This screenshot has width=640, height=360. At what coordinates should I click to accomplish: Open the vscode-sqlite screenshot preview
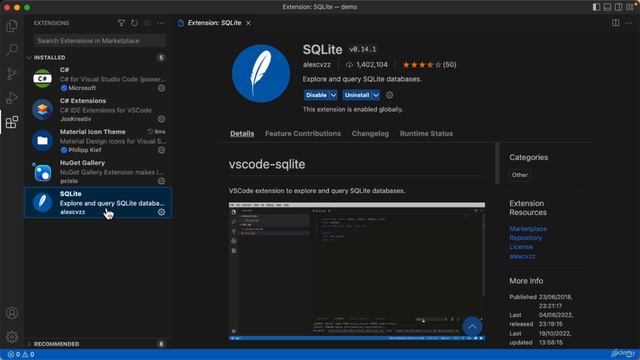pyautogui.click(x=357, y=271)
